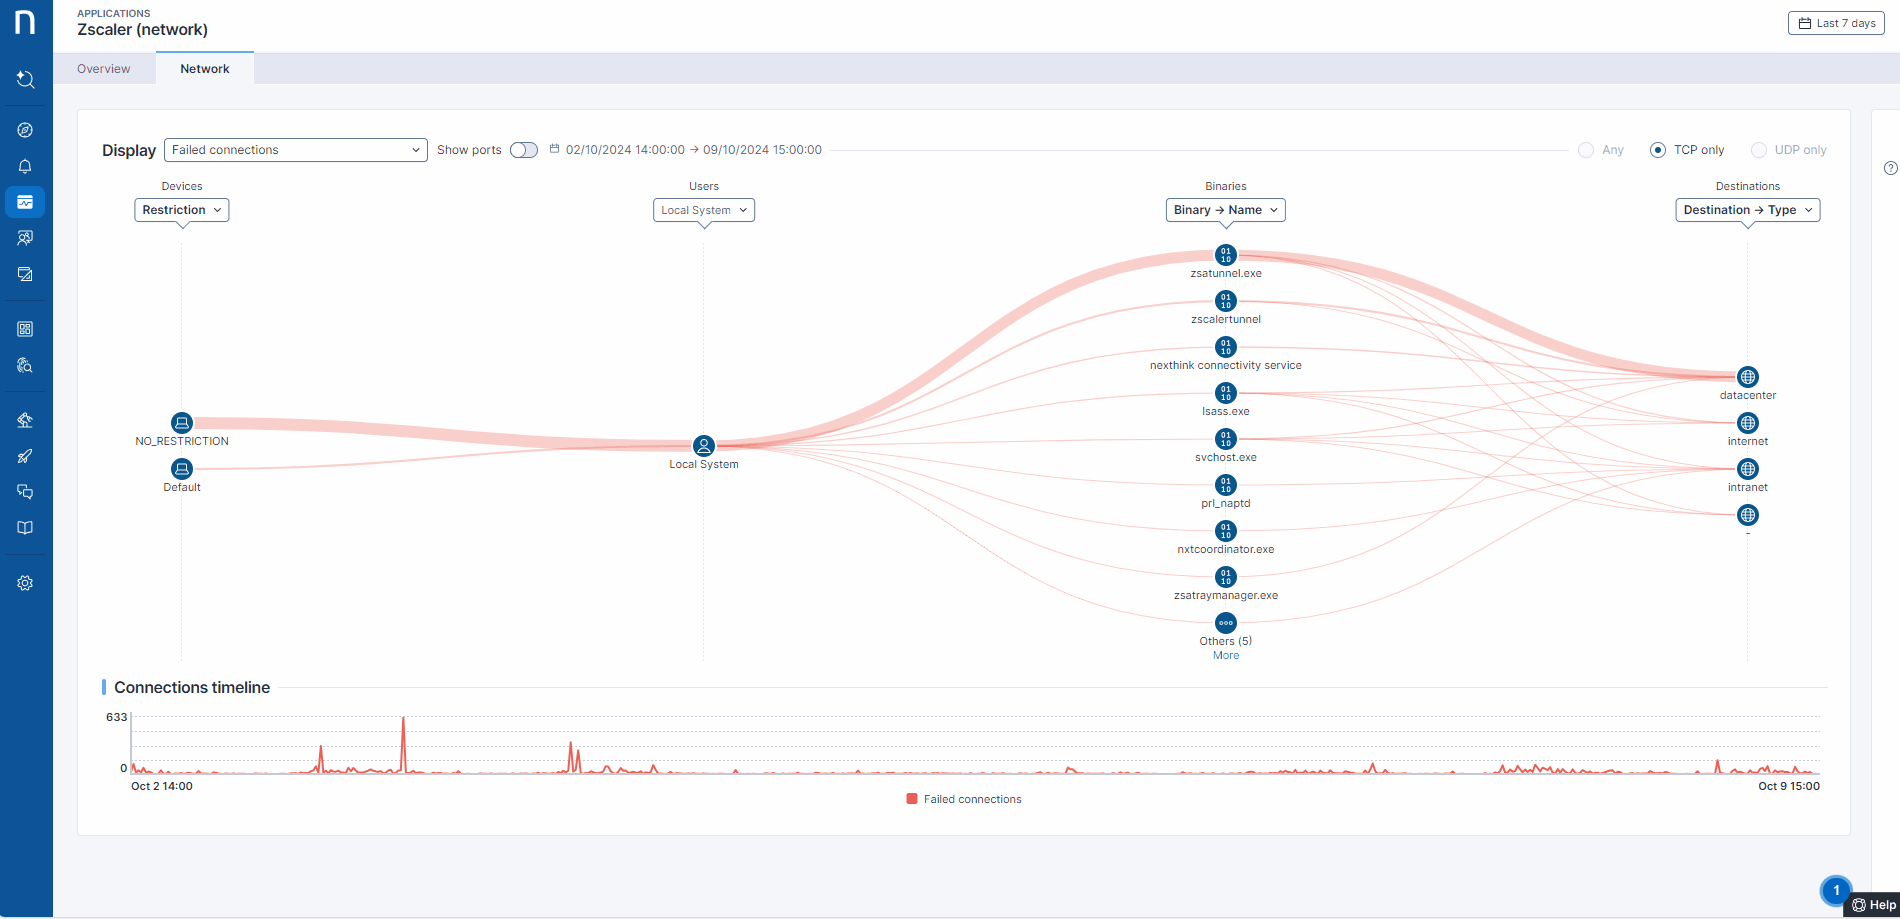
Task: Select the NO_RESTRICTION device node icon
Action: pos(182,423)
